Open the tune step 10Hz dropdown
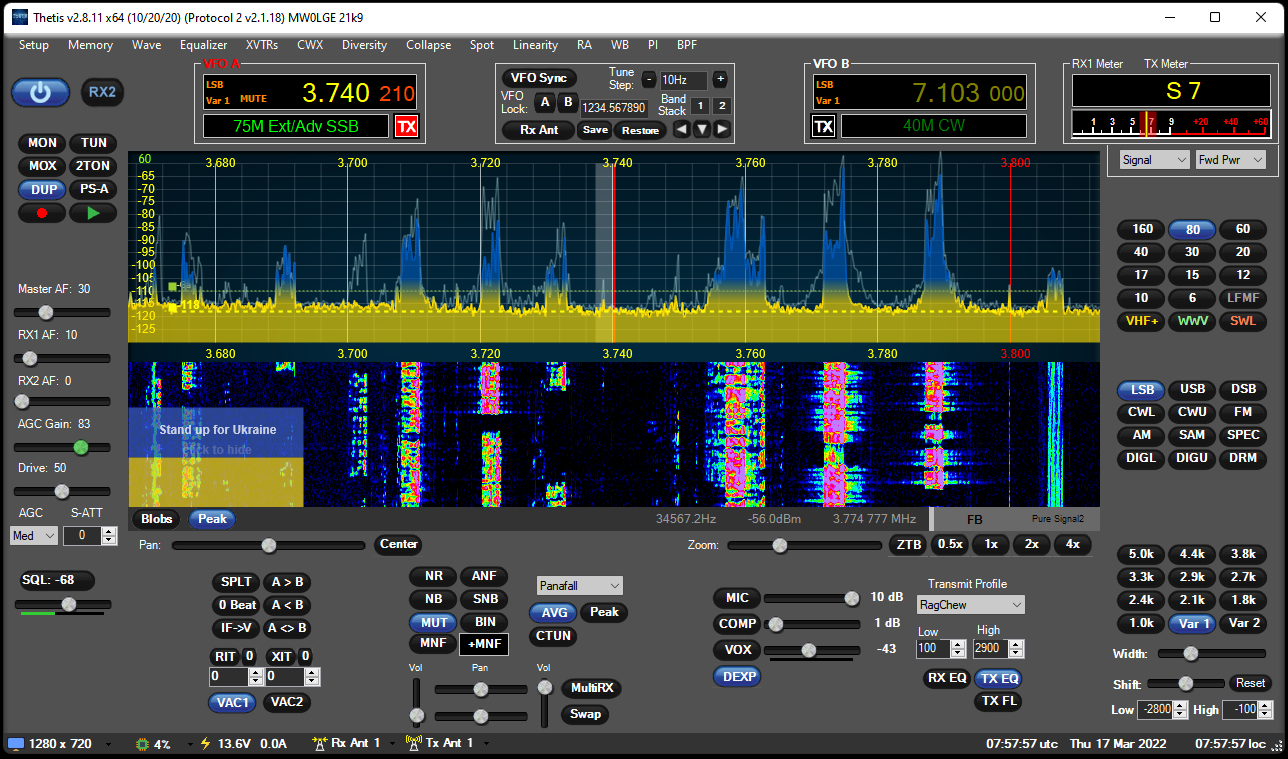 [684, 80]
